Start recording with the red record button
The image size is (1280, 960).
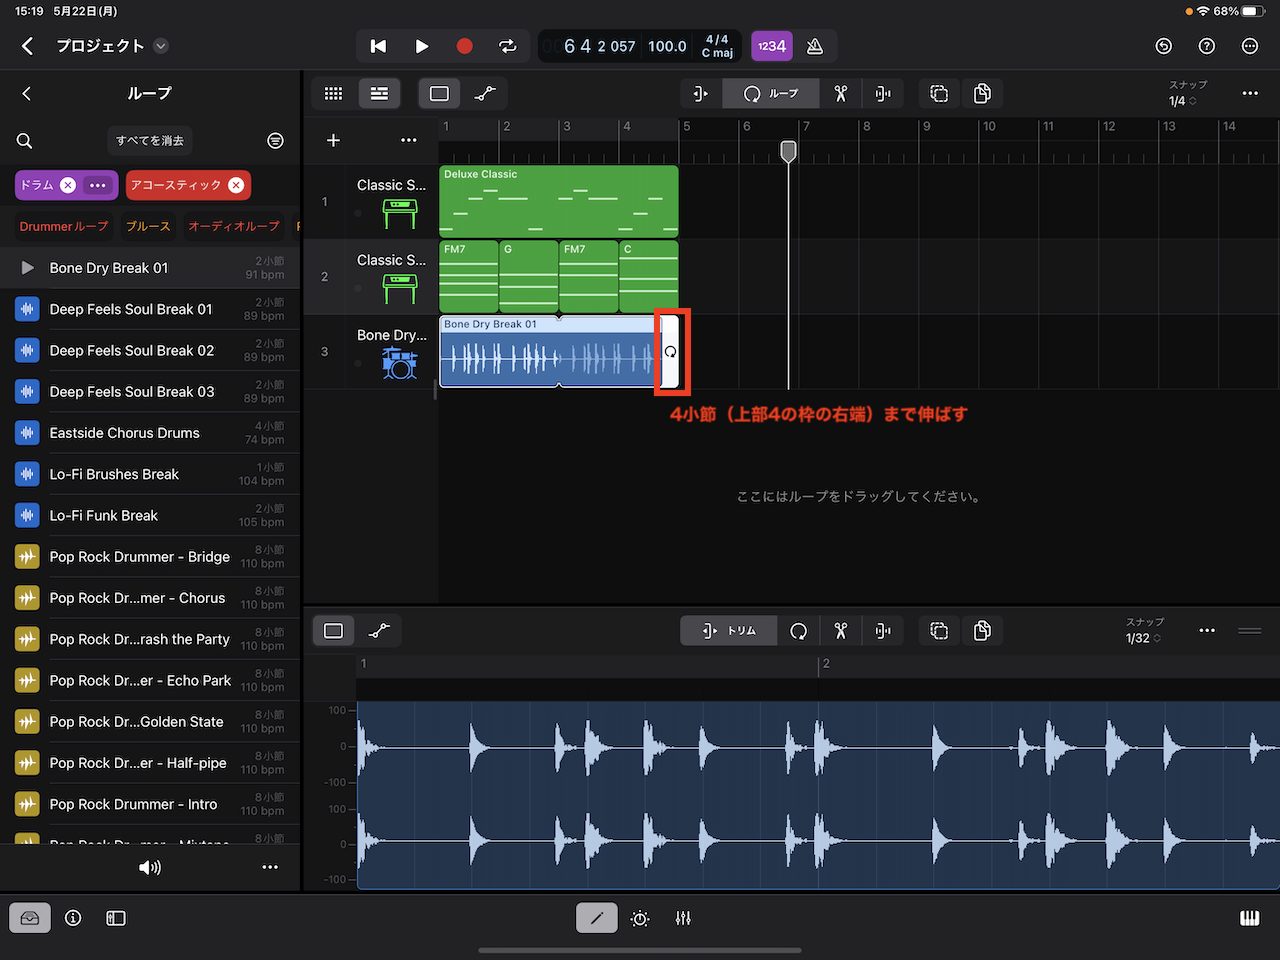point(464,46)
